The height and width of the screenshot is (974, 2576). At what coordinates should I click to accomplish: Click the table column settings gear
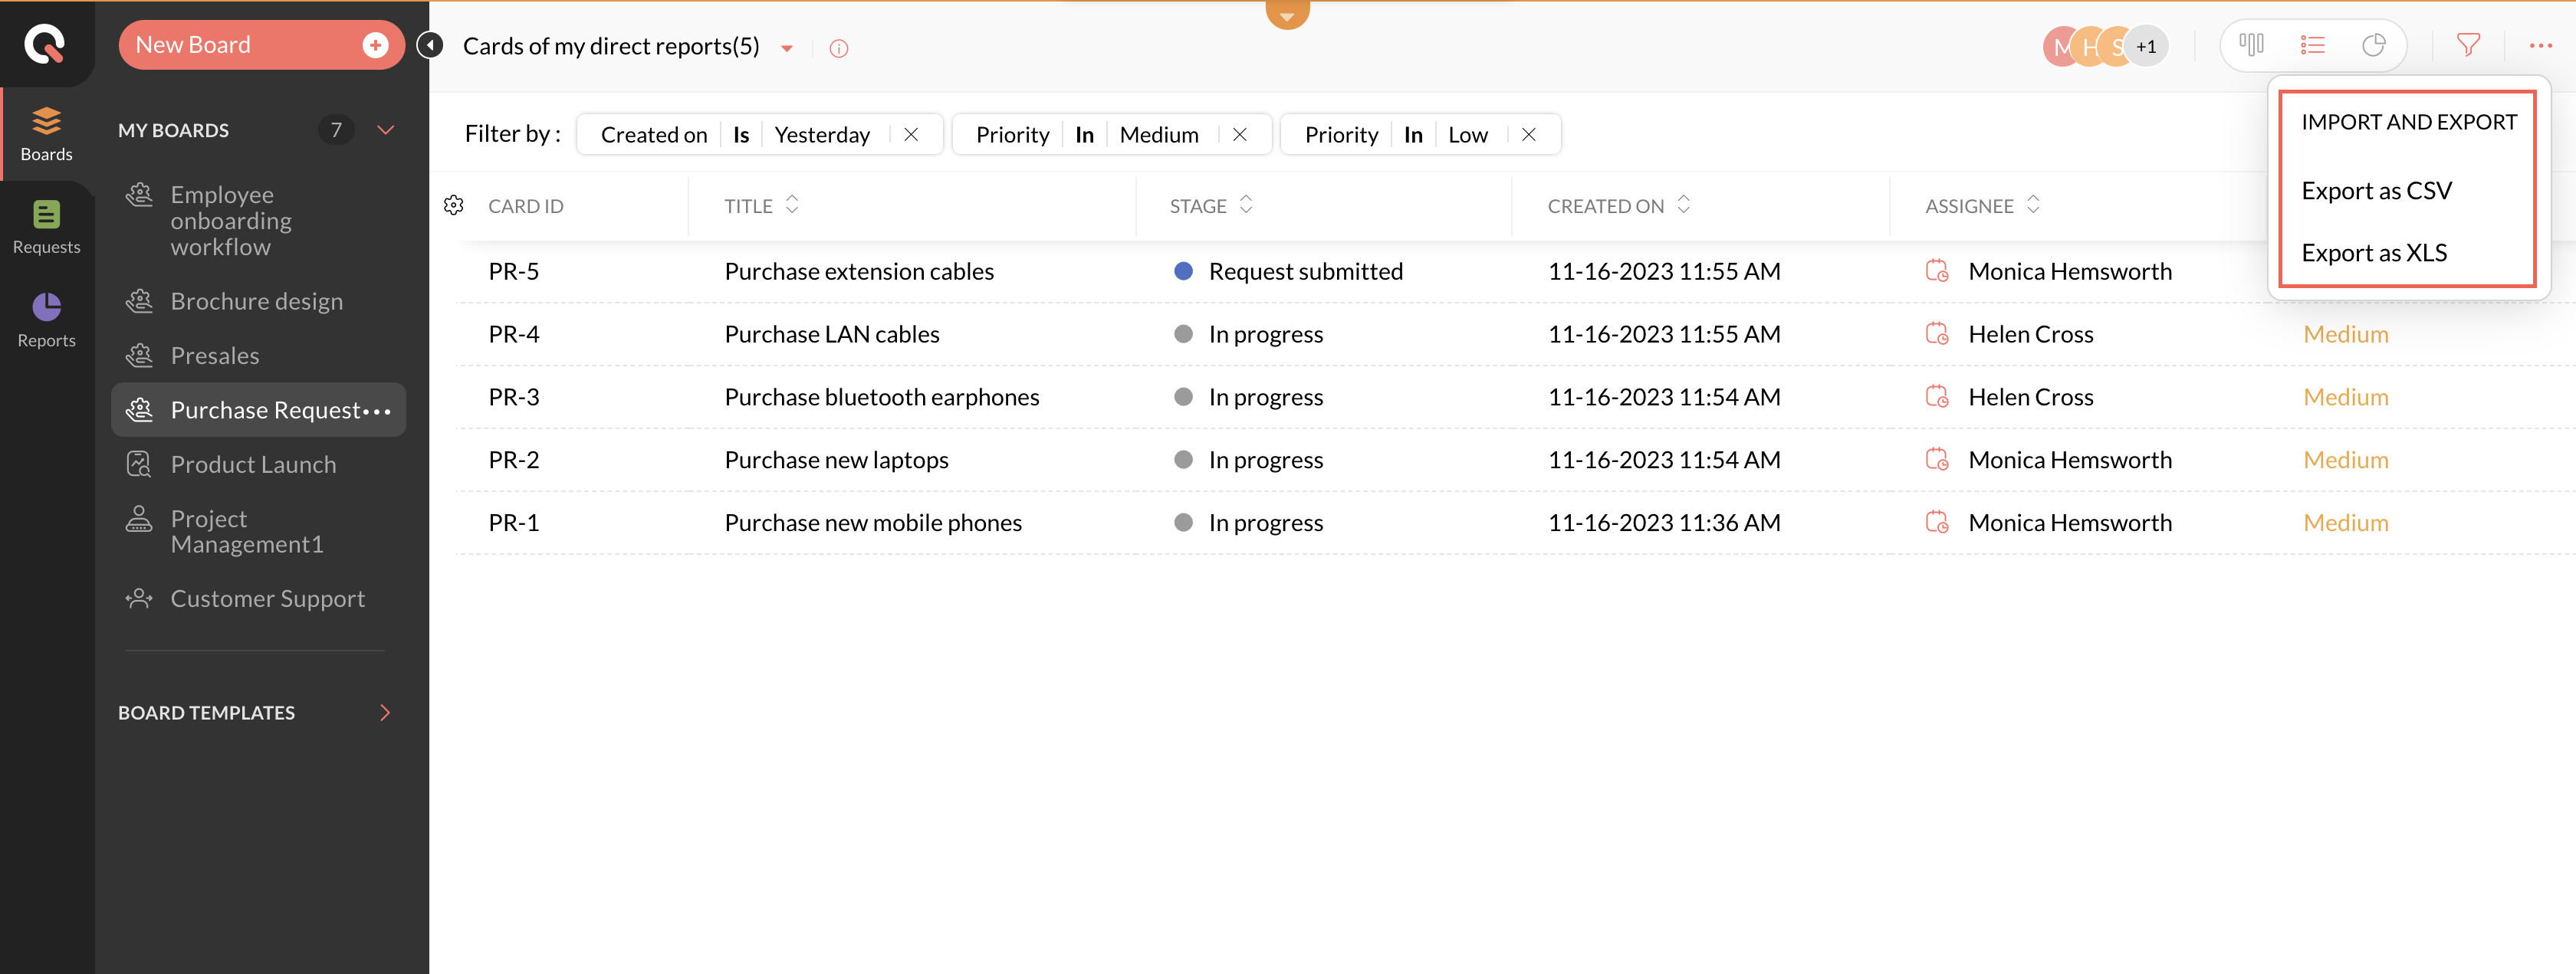454,205
